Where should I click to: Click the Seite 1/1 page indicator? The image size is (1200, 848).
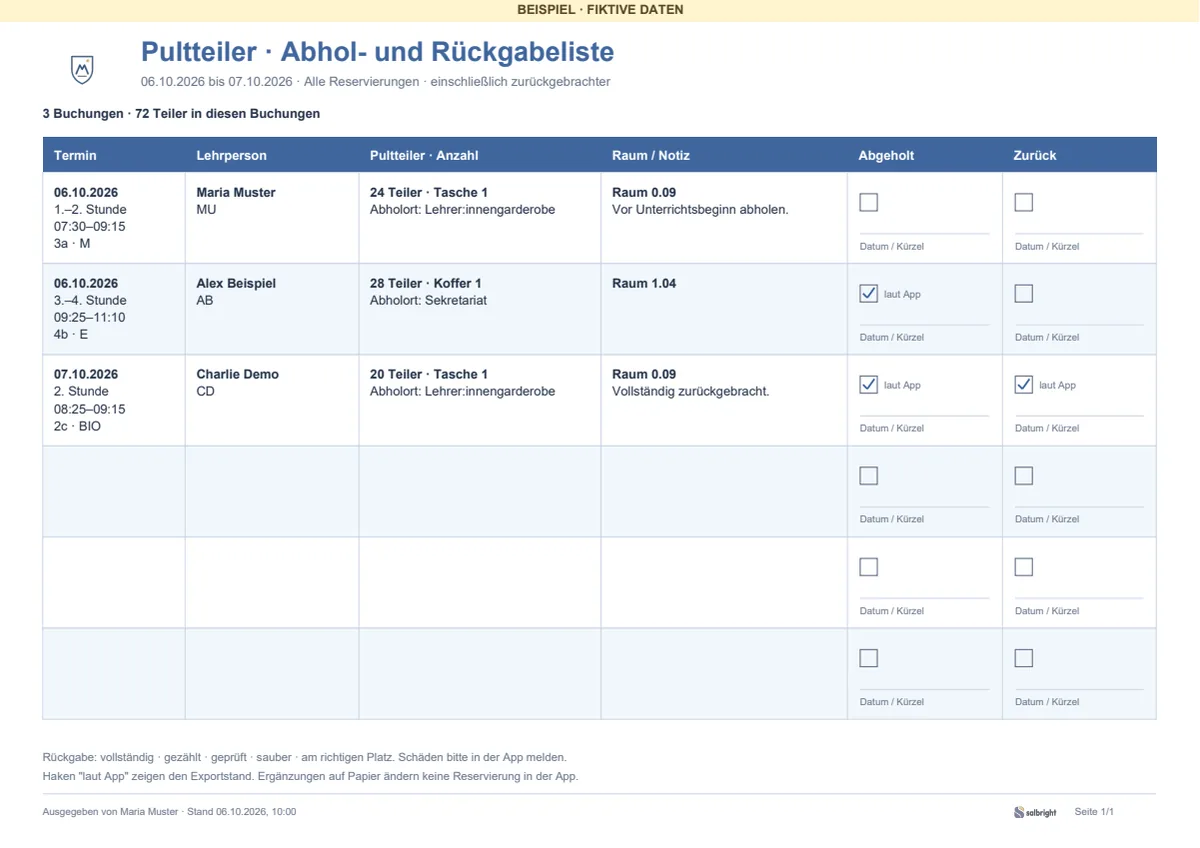tap(1094, 812)
